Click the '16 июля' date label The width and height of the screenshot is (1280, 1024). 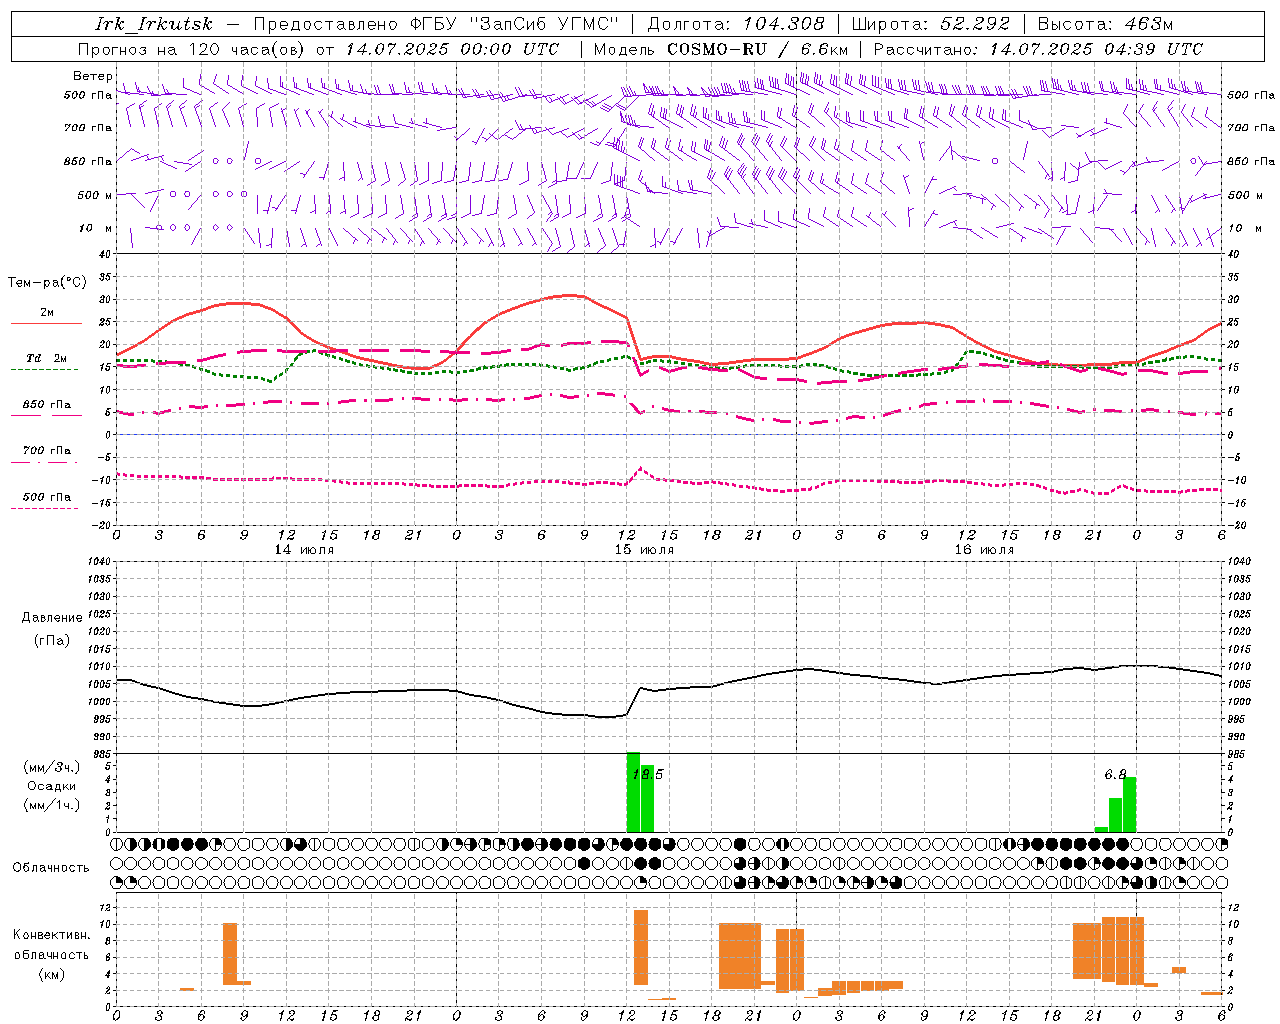pyautogui.click(x=984, y=550)
